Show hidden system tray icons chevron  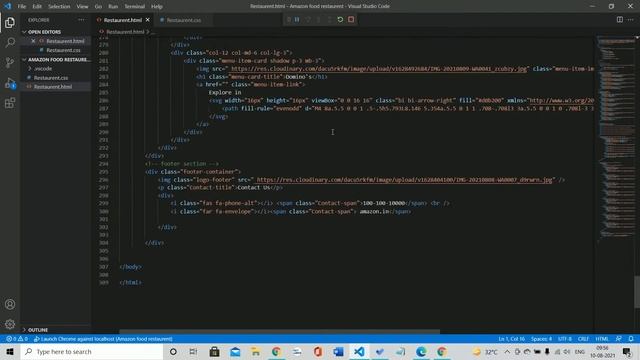tap(507, 351)
